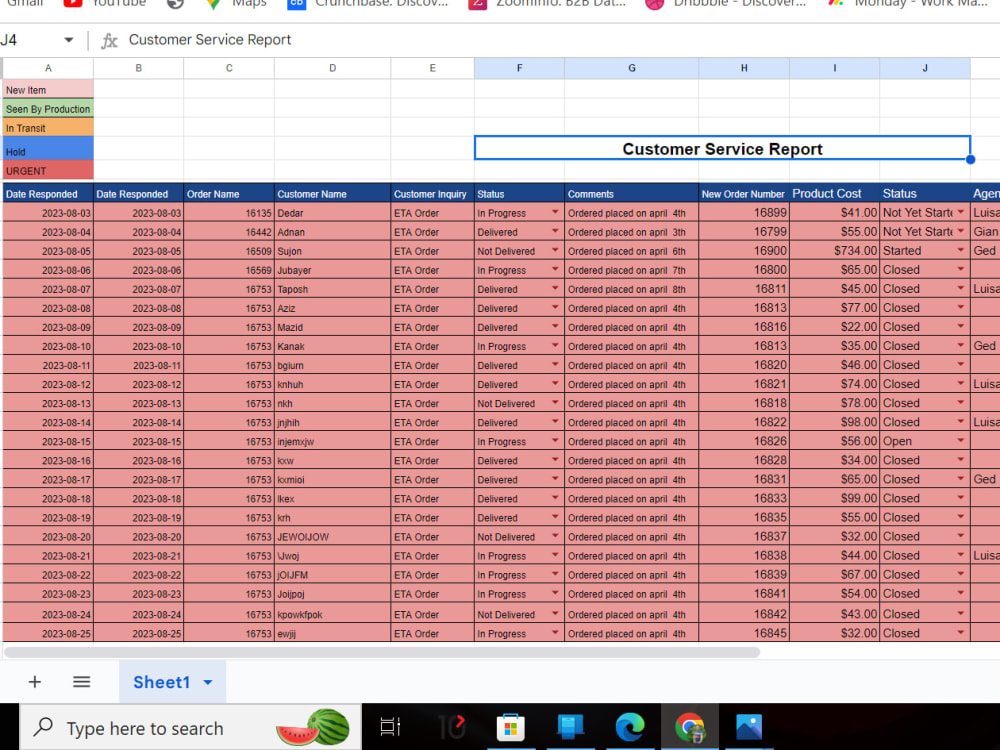The width and height of the screenshot is (1000, 750).
Task: Select the kpowkfpok customer name cell
Action: click(x=332, y=614)
